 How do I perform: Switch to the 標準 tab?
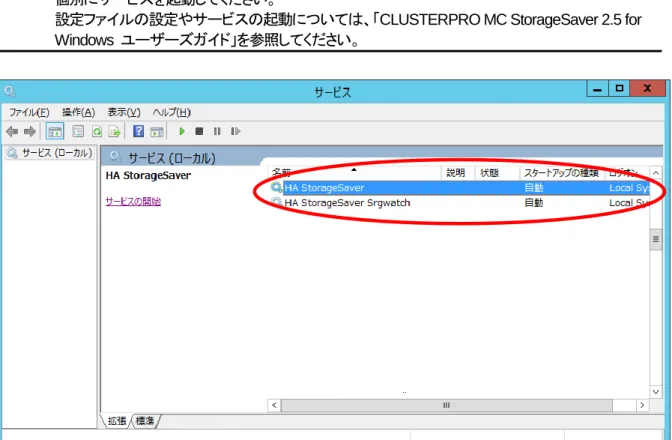(145, 421)
